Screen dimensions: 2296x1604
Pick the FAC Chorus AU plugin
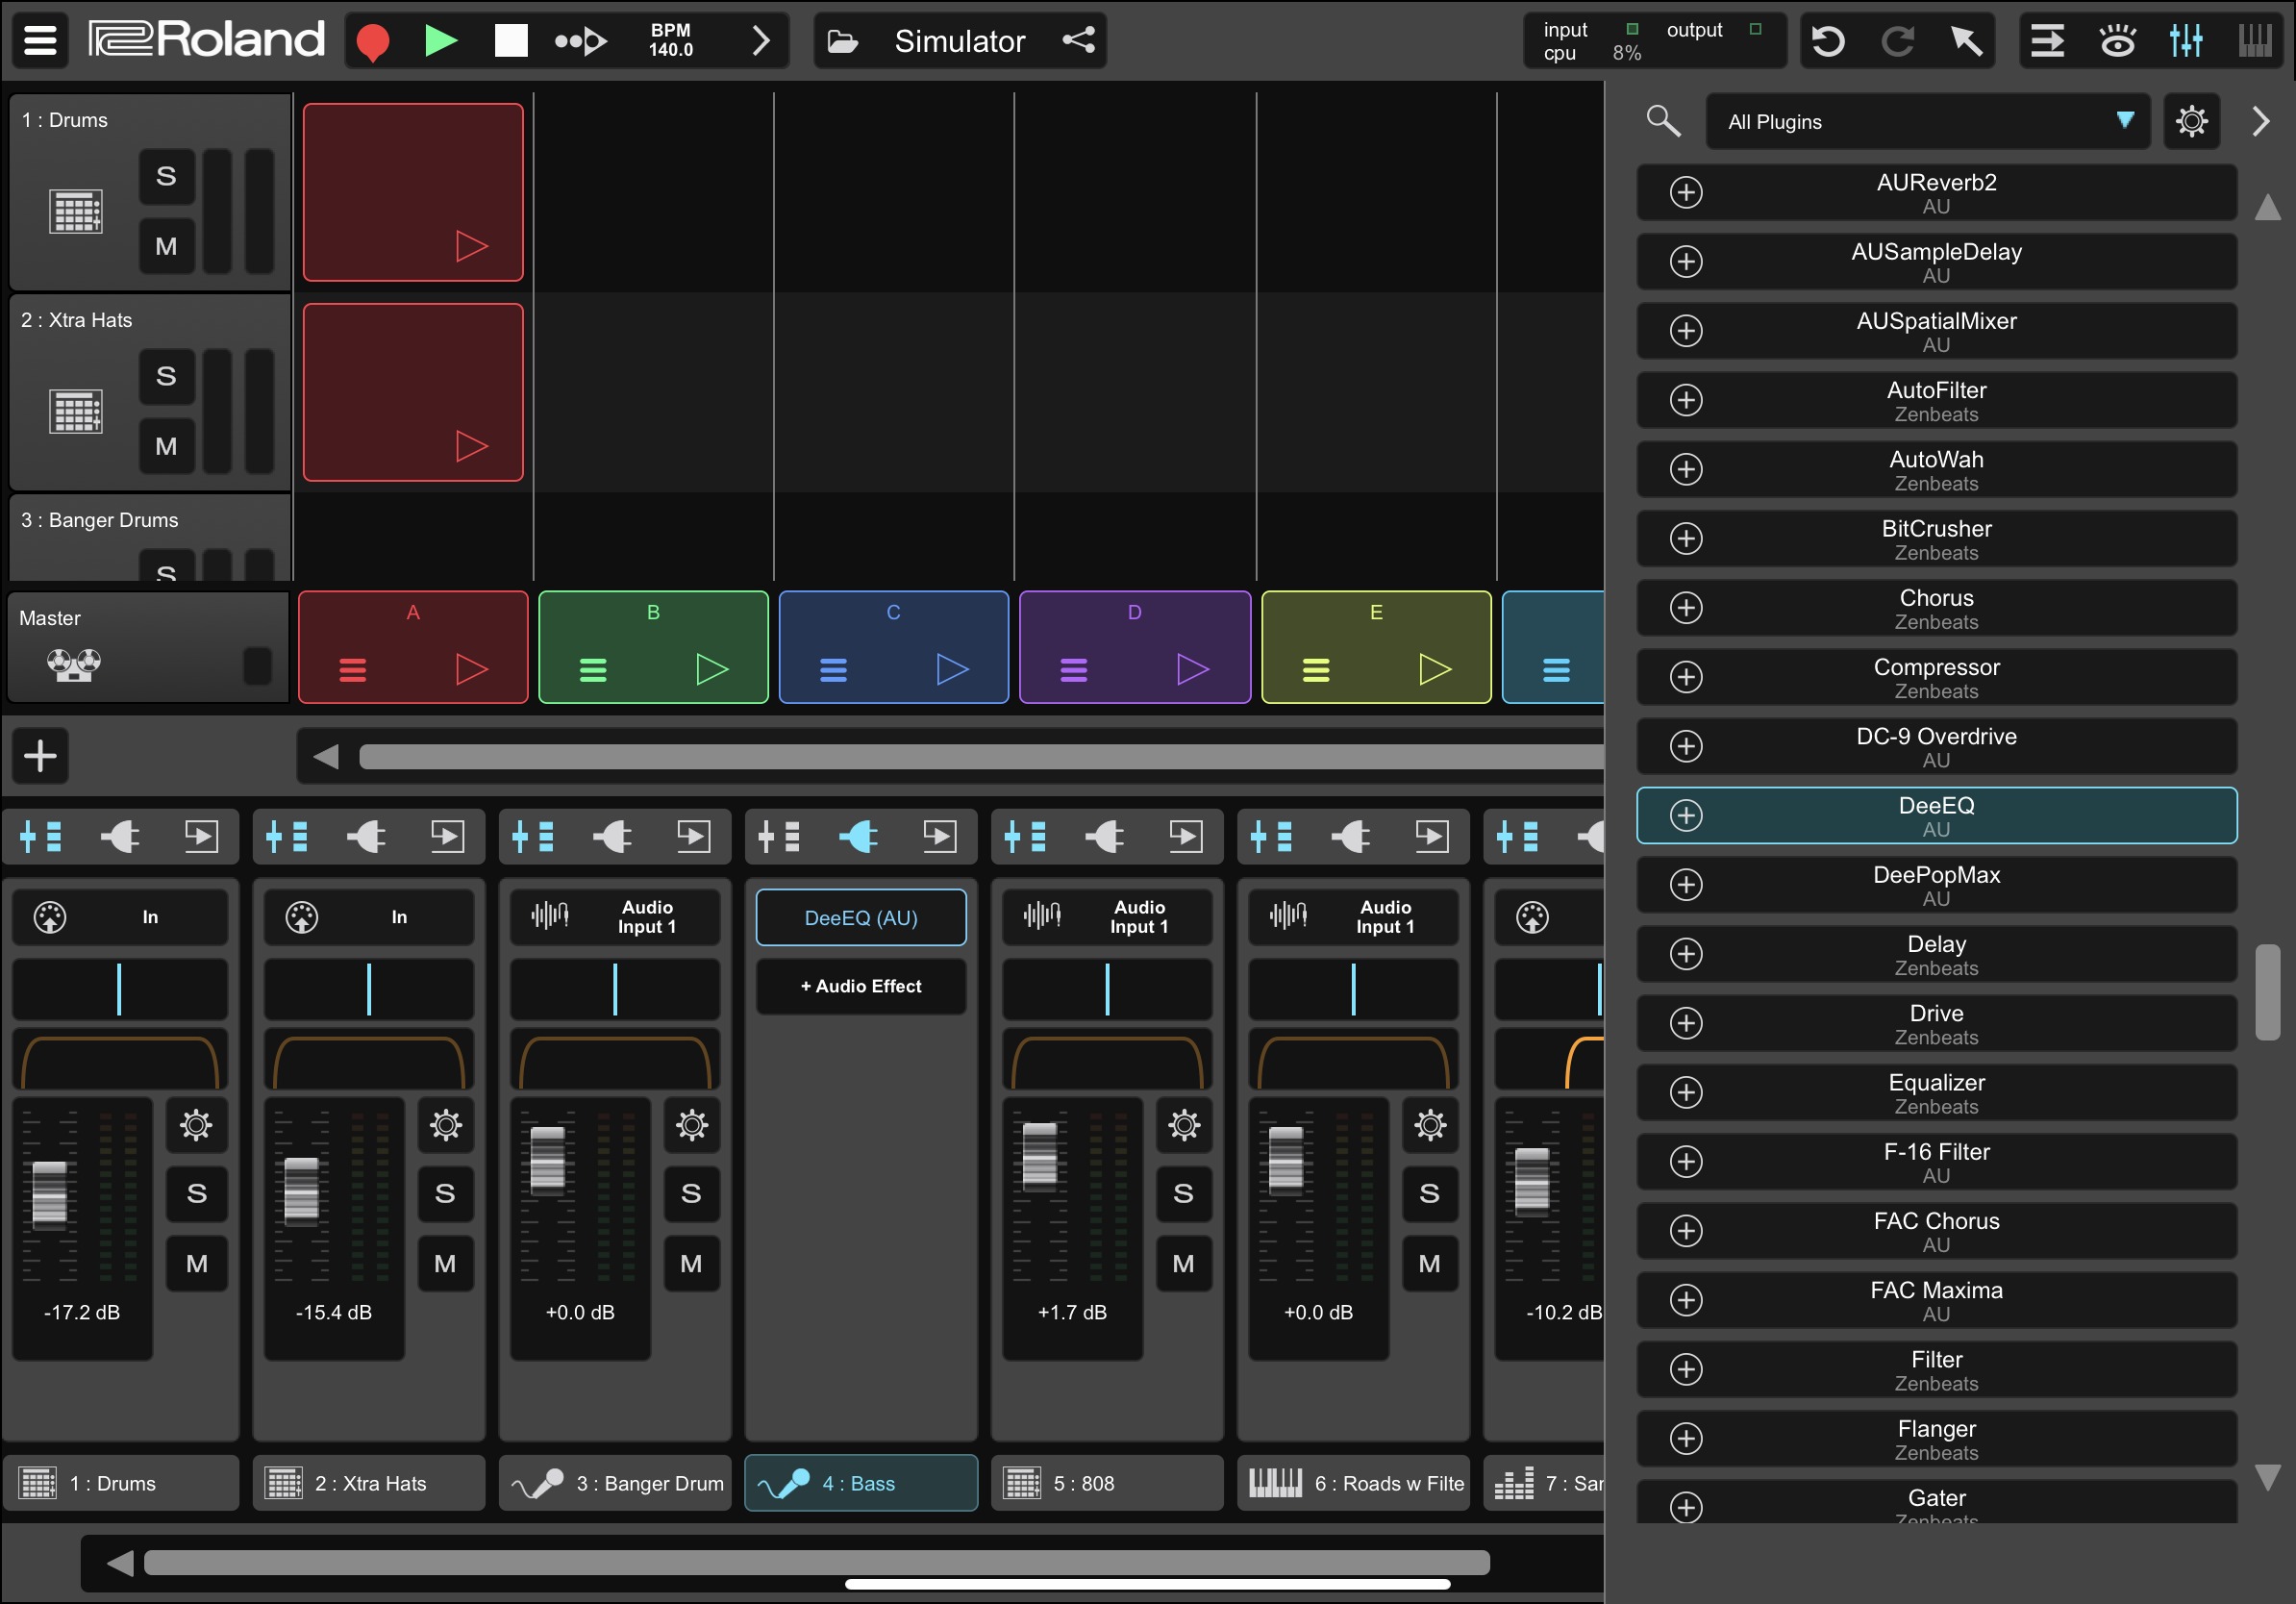[x=1936, y=1230]
